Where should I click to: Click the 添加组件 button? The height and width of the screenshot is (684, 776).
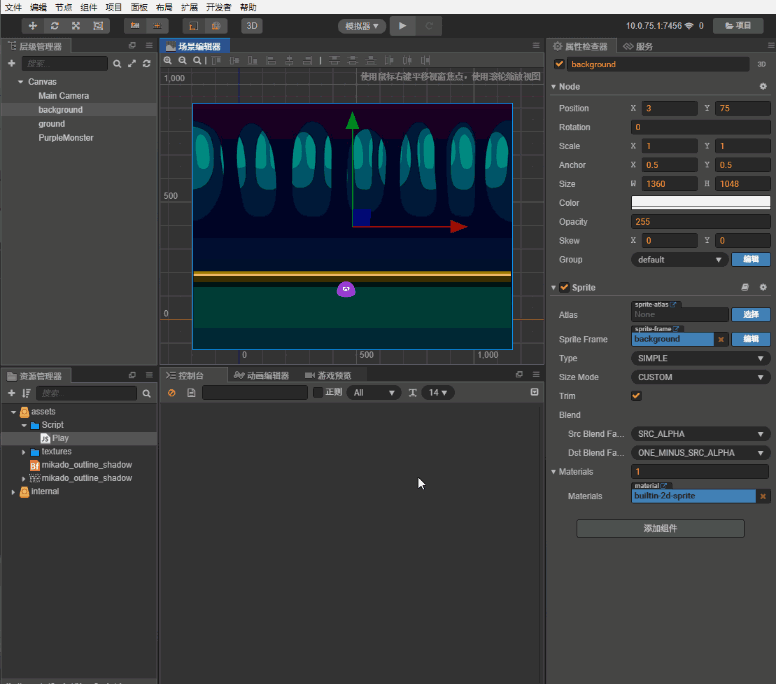(660, 529)
